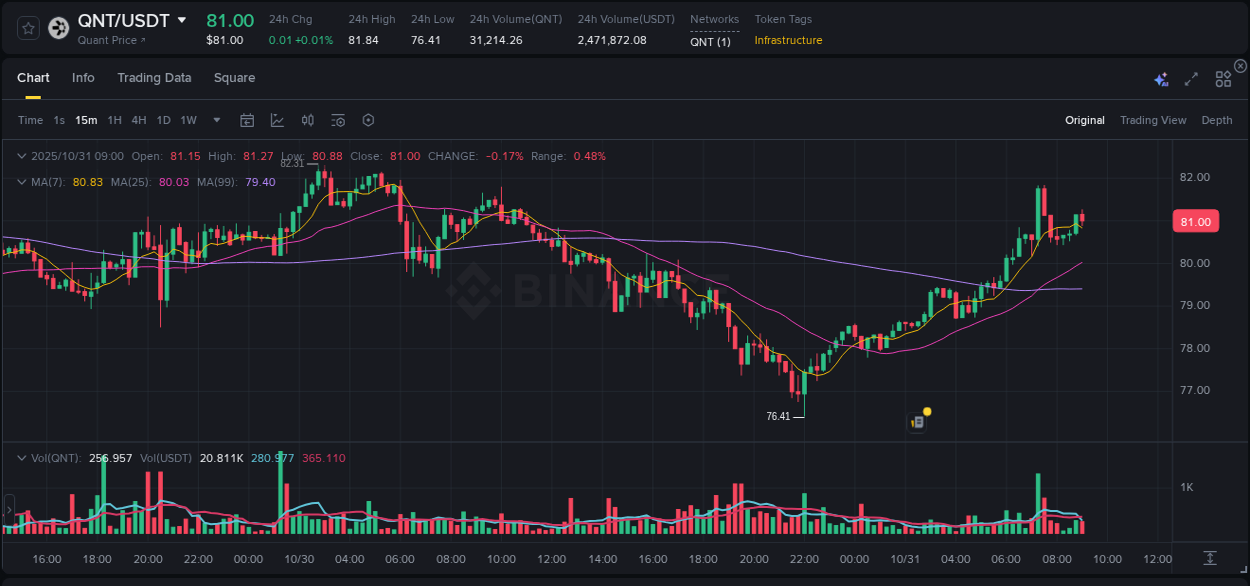Open chart settings hexagon icon

(368, 119)
